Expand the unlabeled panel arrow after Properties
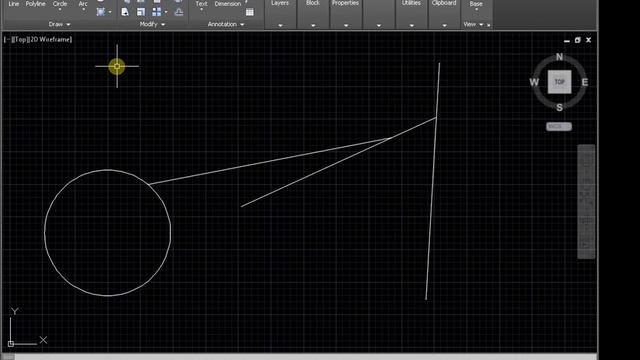 pyautogui.click(x=379, y=25)
